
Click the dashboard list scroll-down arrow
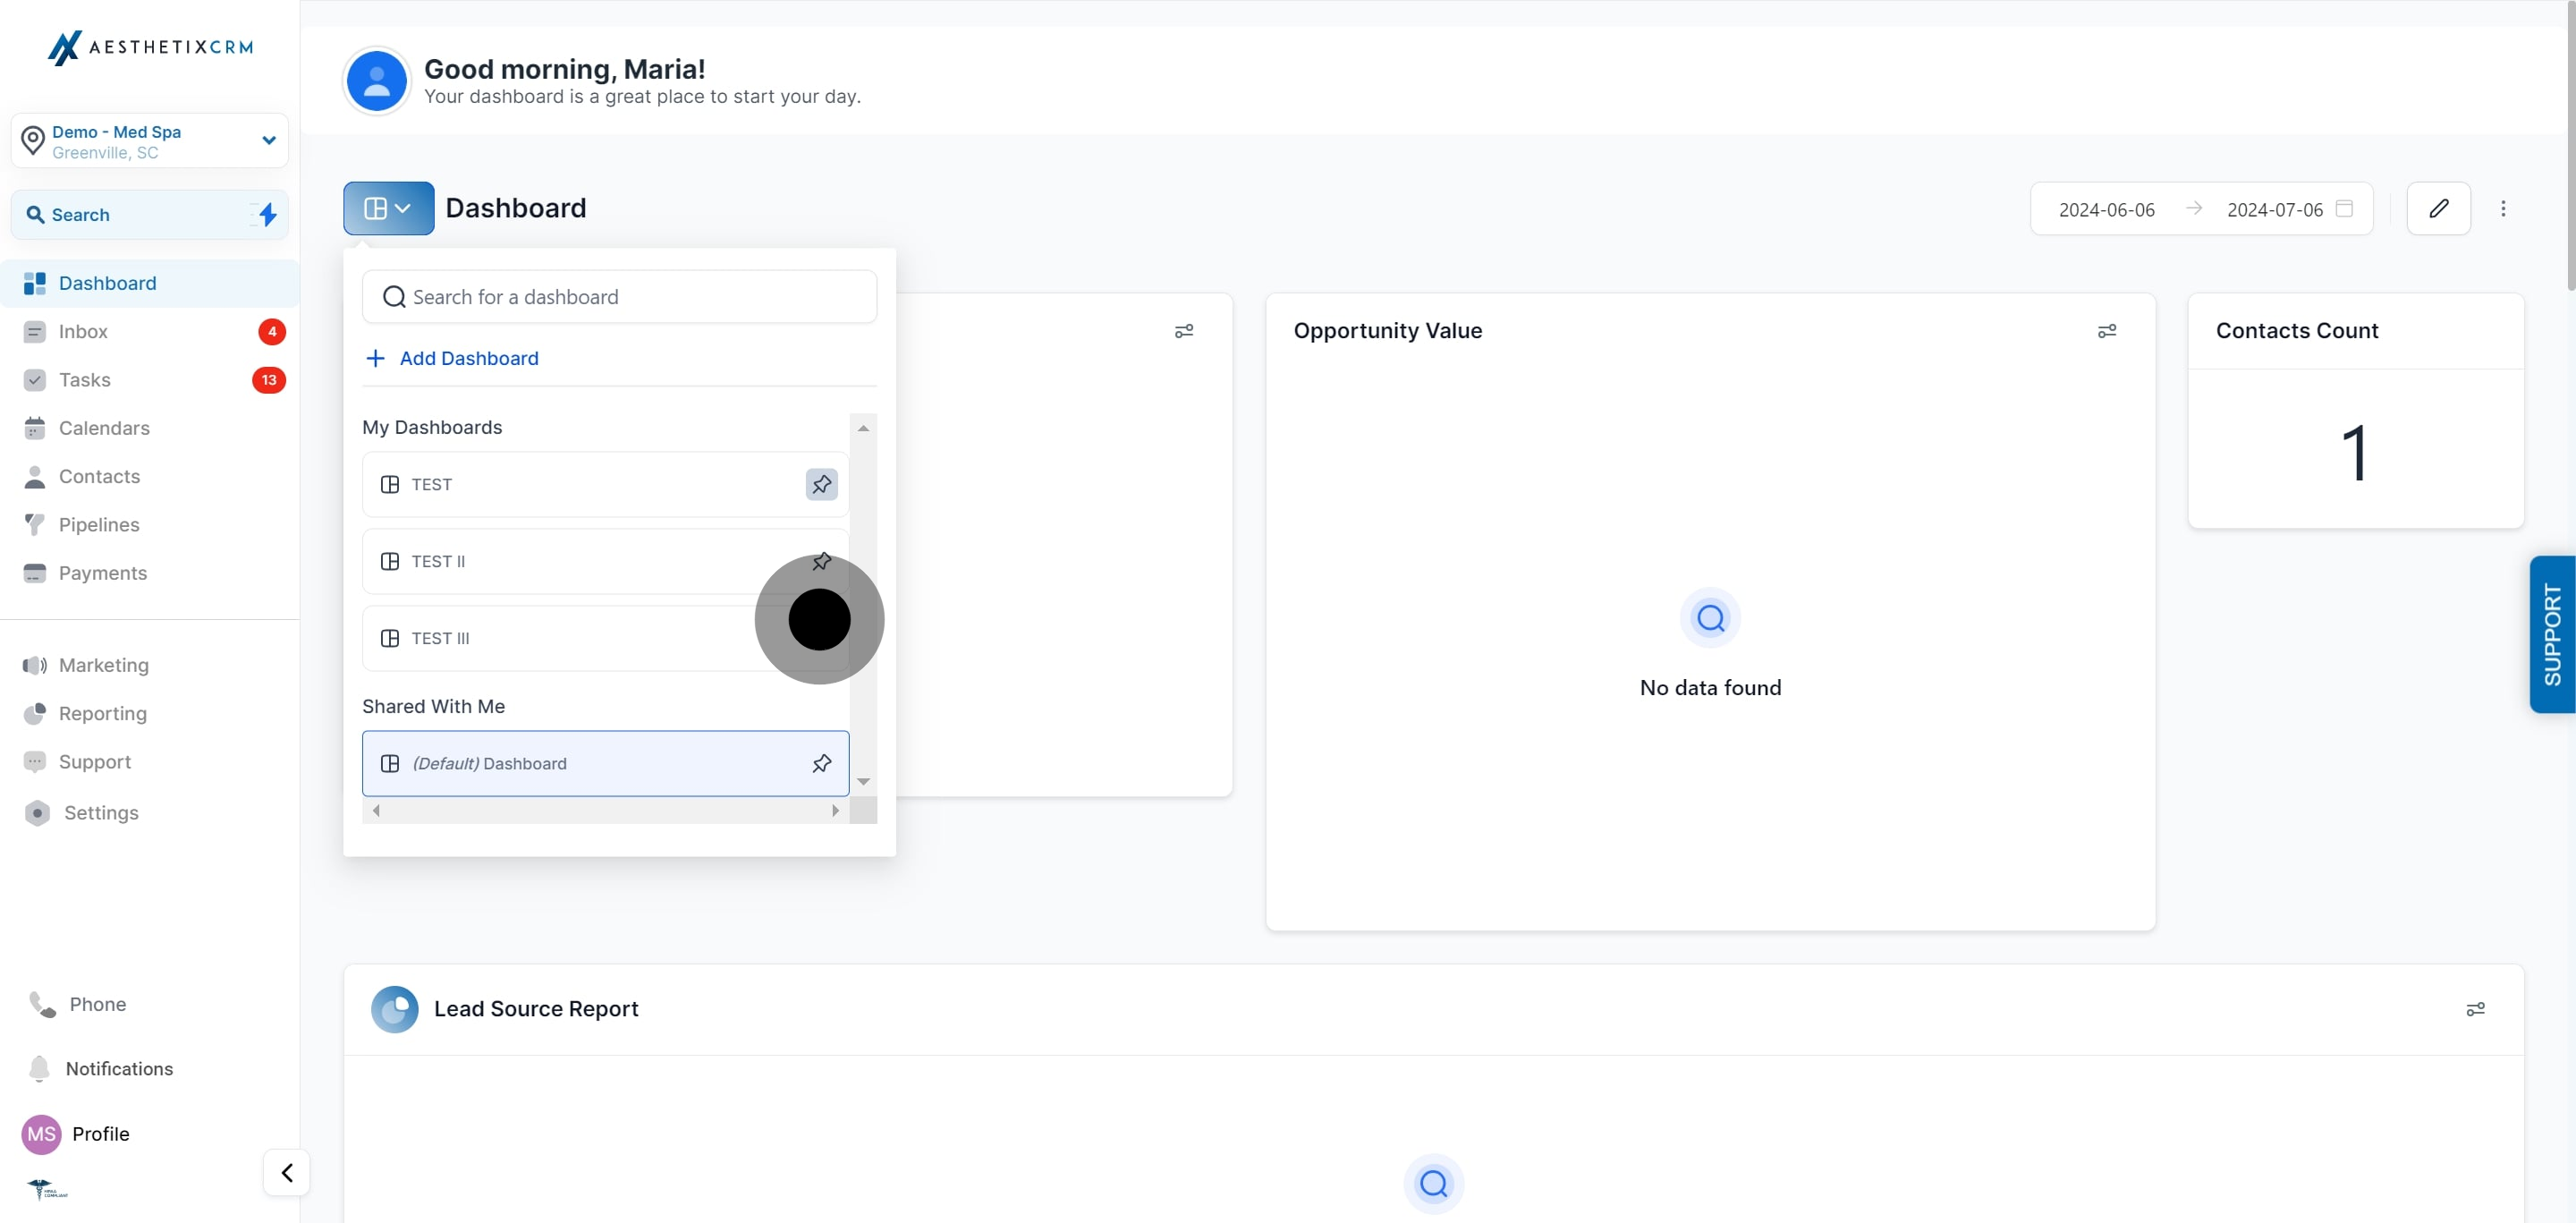(863, 781)
